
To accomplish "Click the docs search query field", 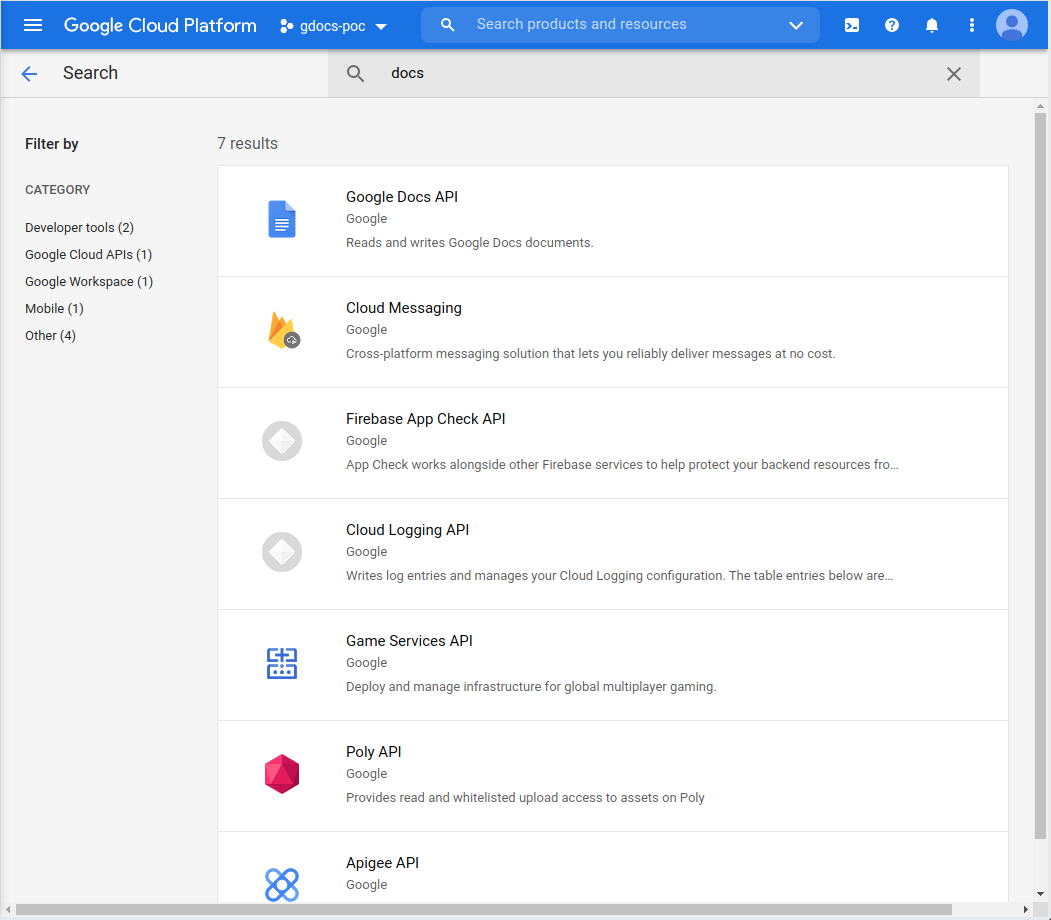I will [654, 73].
